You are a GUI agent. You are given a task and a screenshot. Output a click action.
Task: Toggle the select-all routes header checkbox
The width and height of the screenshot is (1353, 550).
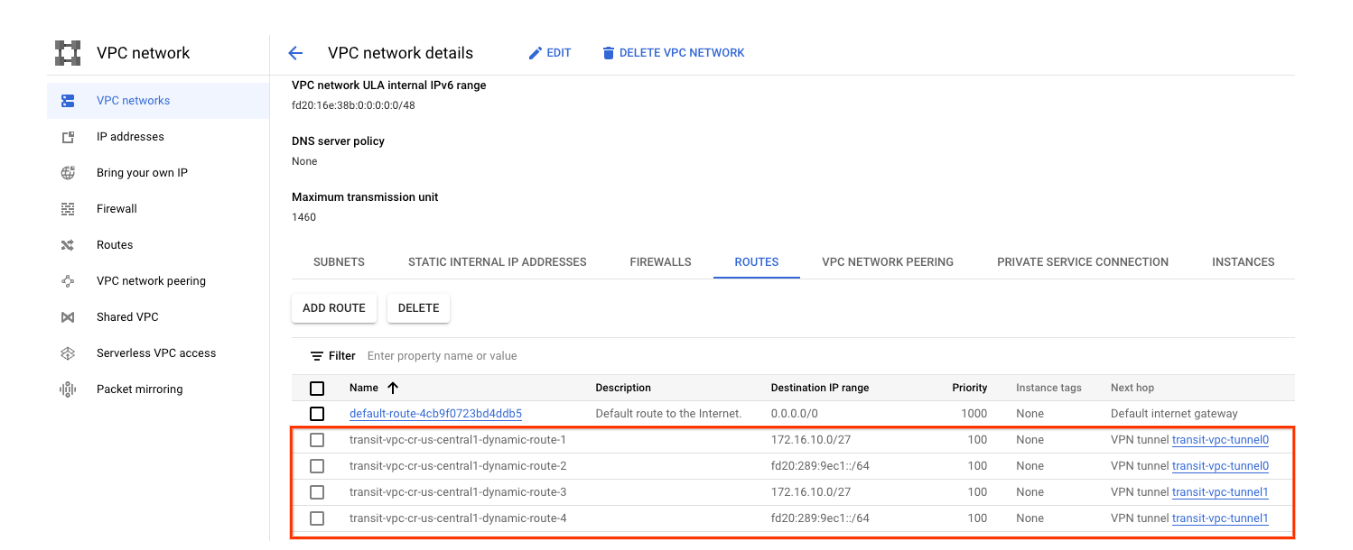click(317, 388)
